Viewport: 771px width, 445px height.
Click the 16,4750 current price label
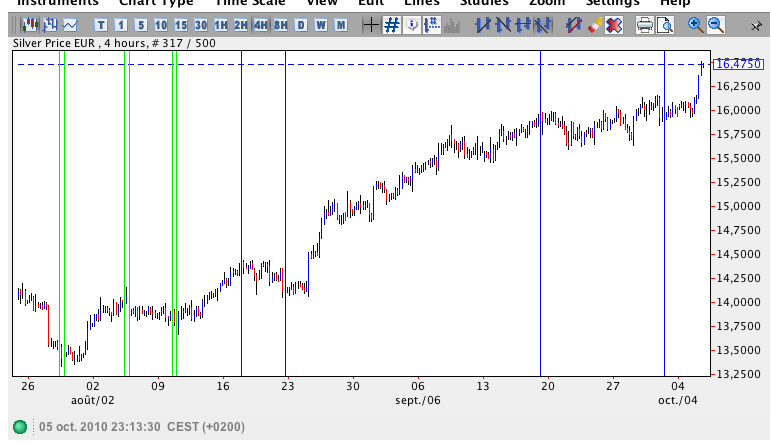pyautogui.click(x=738, y=64)
